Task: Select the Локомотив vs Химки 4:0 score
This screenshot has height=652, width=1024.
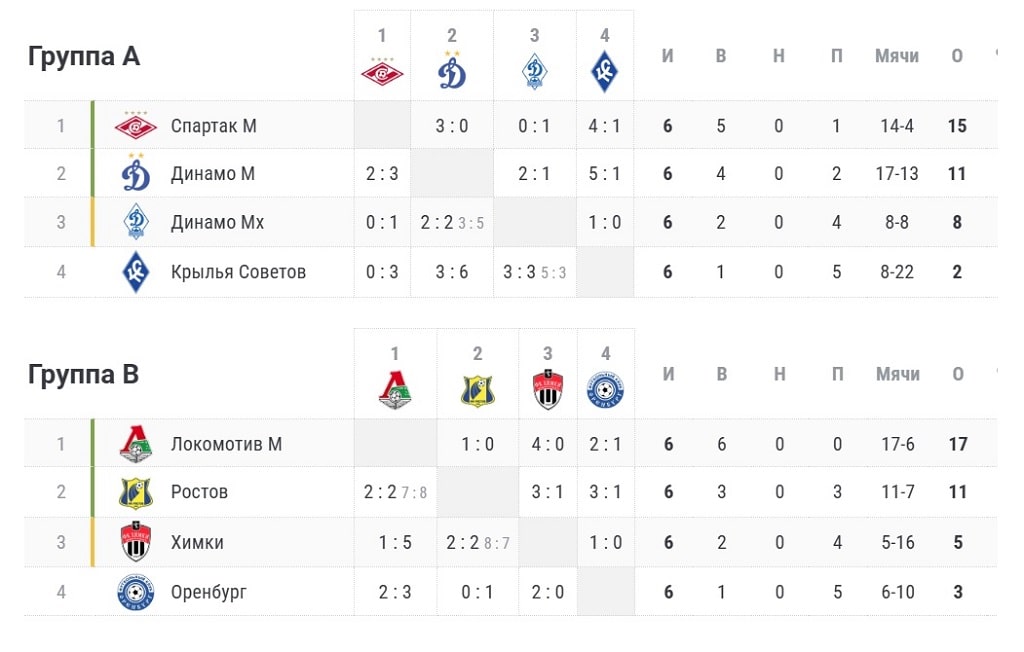Action: click(548, 444)
